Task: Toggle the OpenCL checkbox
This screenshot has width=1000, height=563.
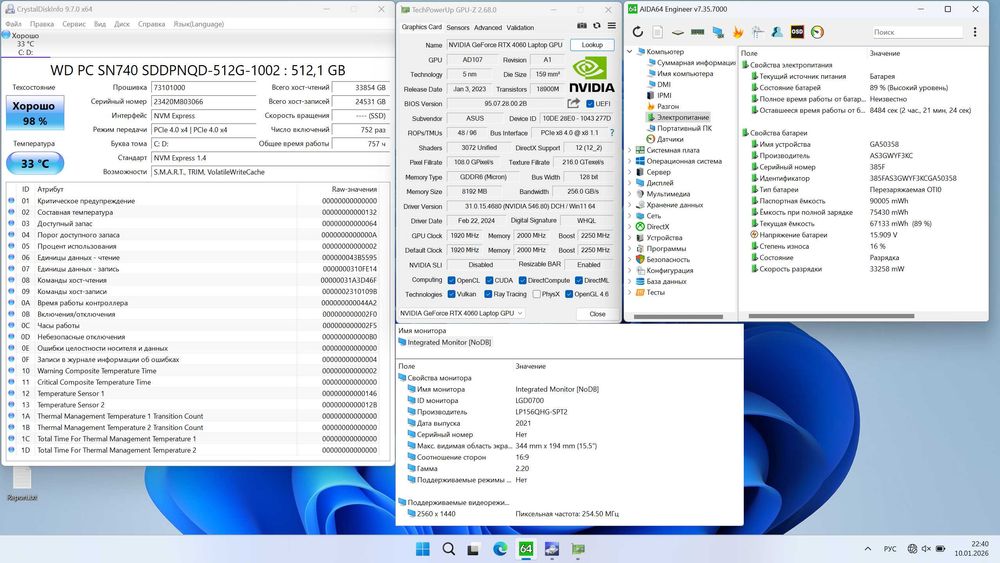Action: (452, 281)
